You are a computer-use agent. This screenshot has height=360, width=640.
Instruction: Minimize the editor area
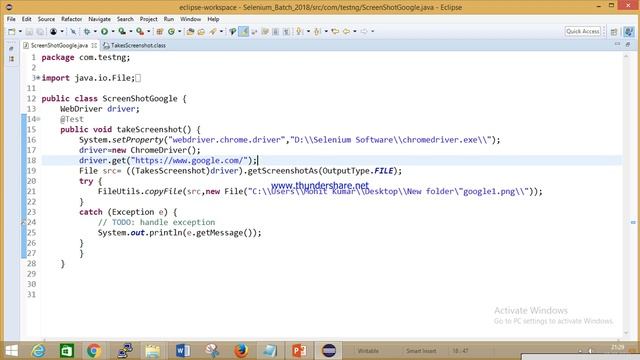pyautogui.click(x=617, y=44)
